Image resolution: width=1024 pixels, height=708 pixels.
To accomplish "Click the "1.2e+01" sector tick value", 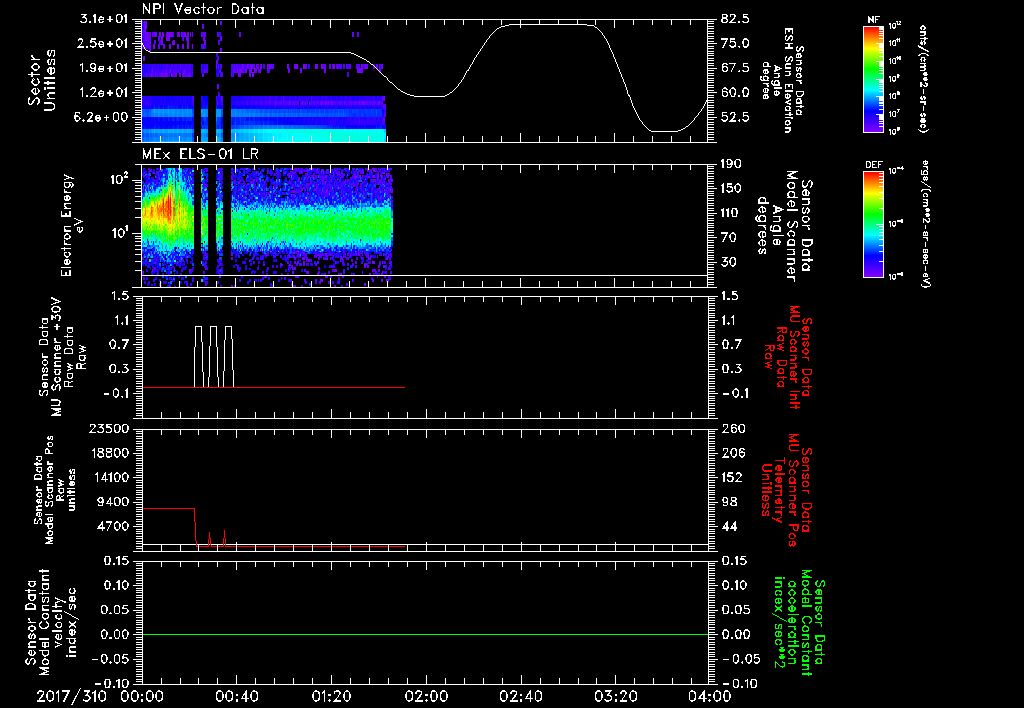I will click(x=104, y=93).
